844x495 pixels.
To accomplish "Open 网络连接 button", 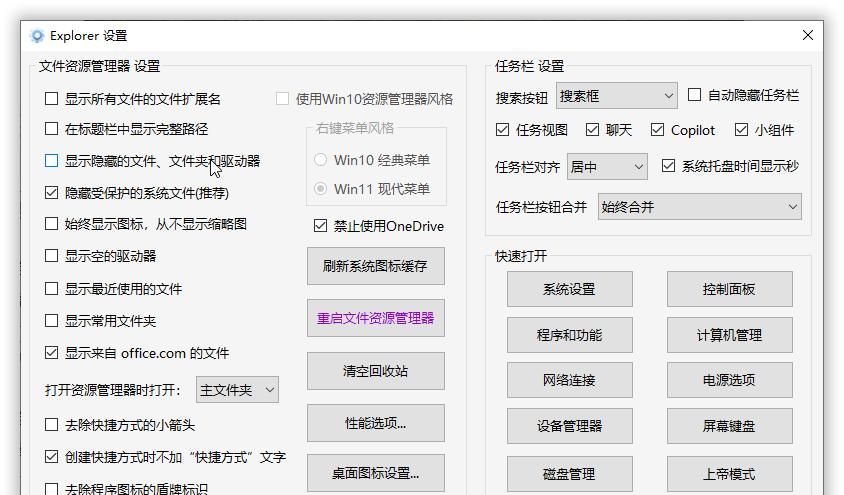I will click(x=569, y=380).
